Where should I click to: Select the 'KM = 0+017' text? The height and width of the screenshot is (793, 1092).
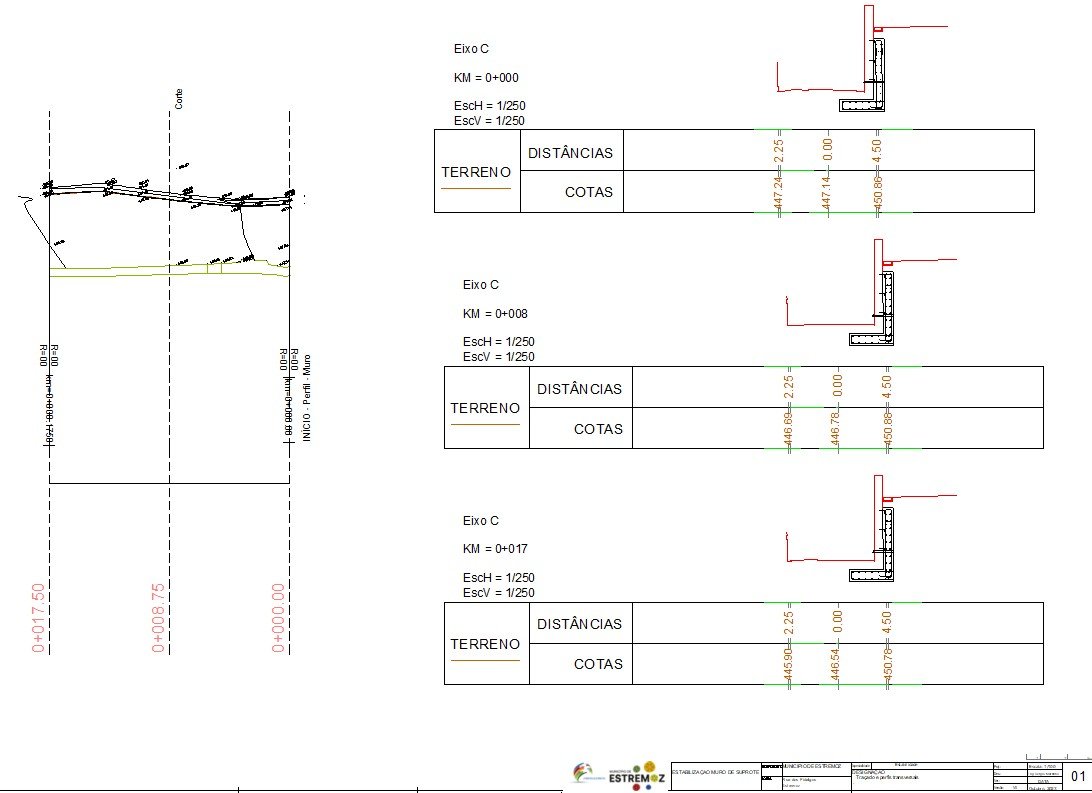pos(495,549)
